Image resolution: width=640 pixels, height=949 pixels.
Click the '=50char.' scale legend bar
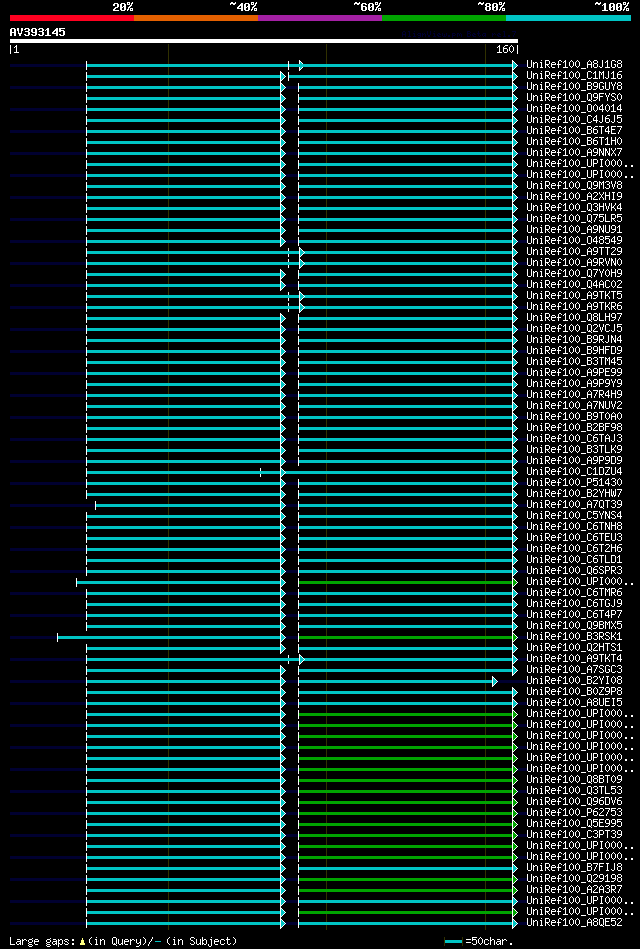pyautogui.click(x=454, y=942)
